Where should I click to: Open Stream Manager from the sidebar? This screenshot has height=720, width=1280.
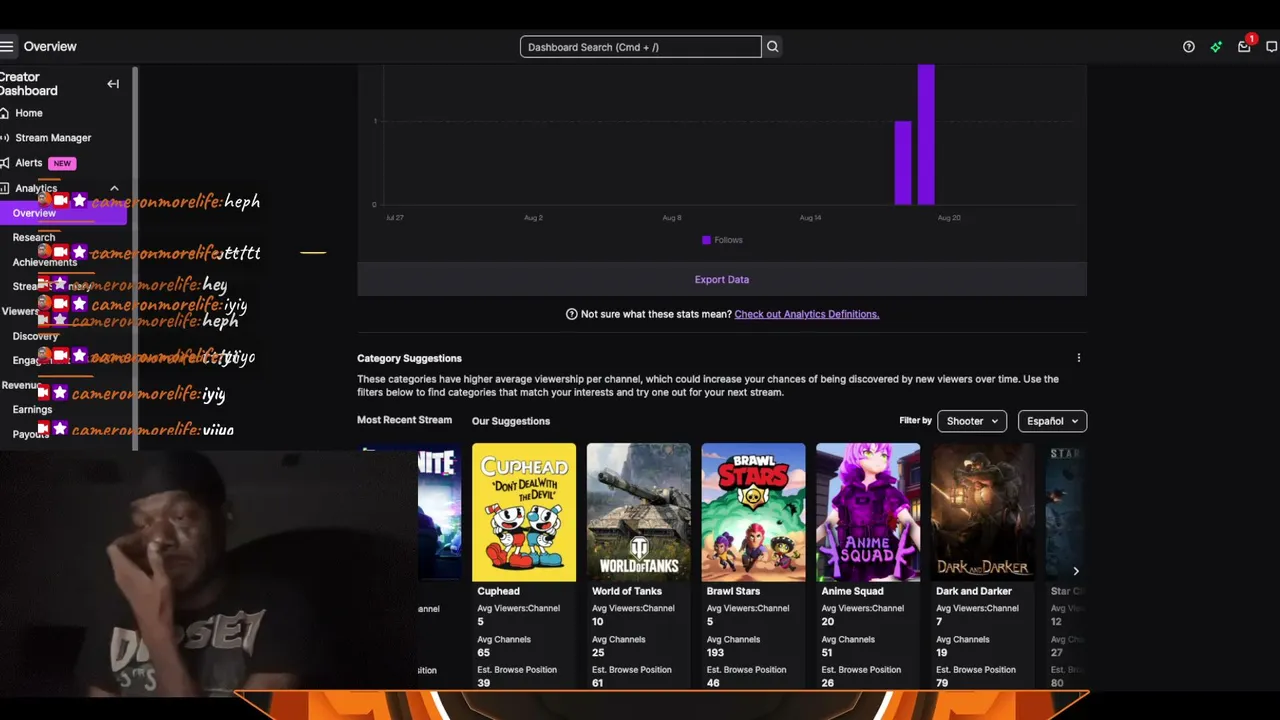[53, 138]
